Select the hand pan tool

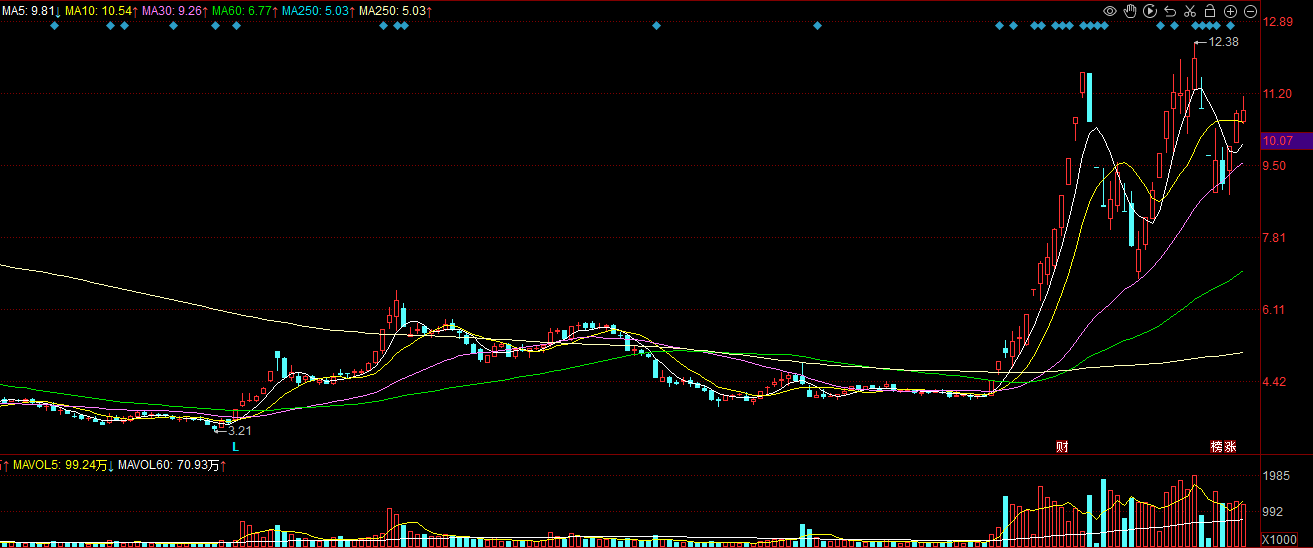tap(1130, 11)
